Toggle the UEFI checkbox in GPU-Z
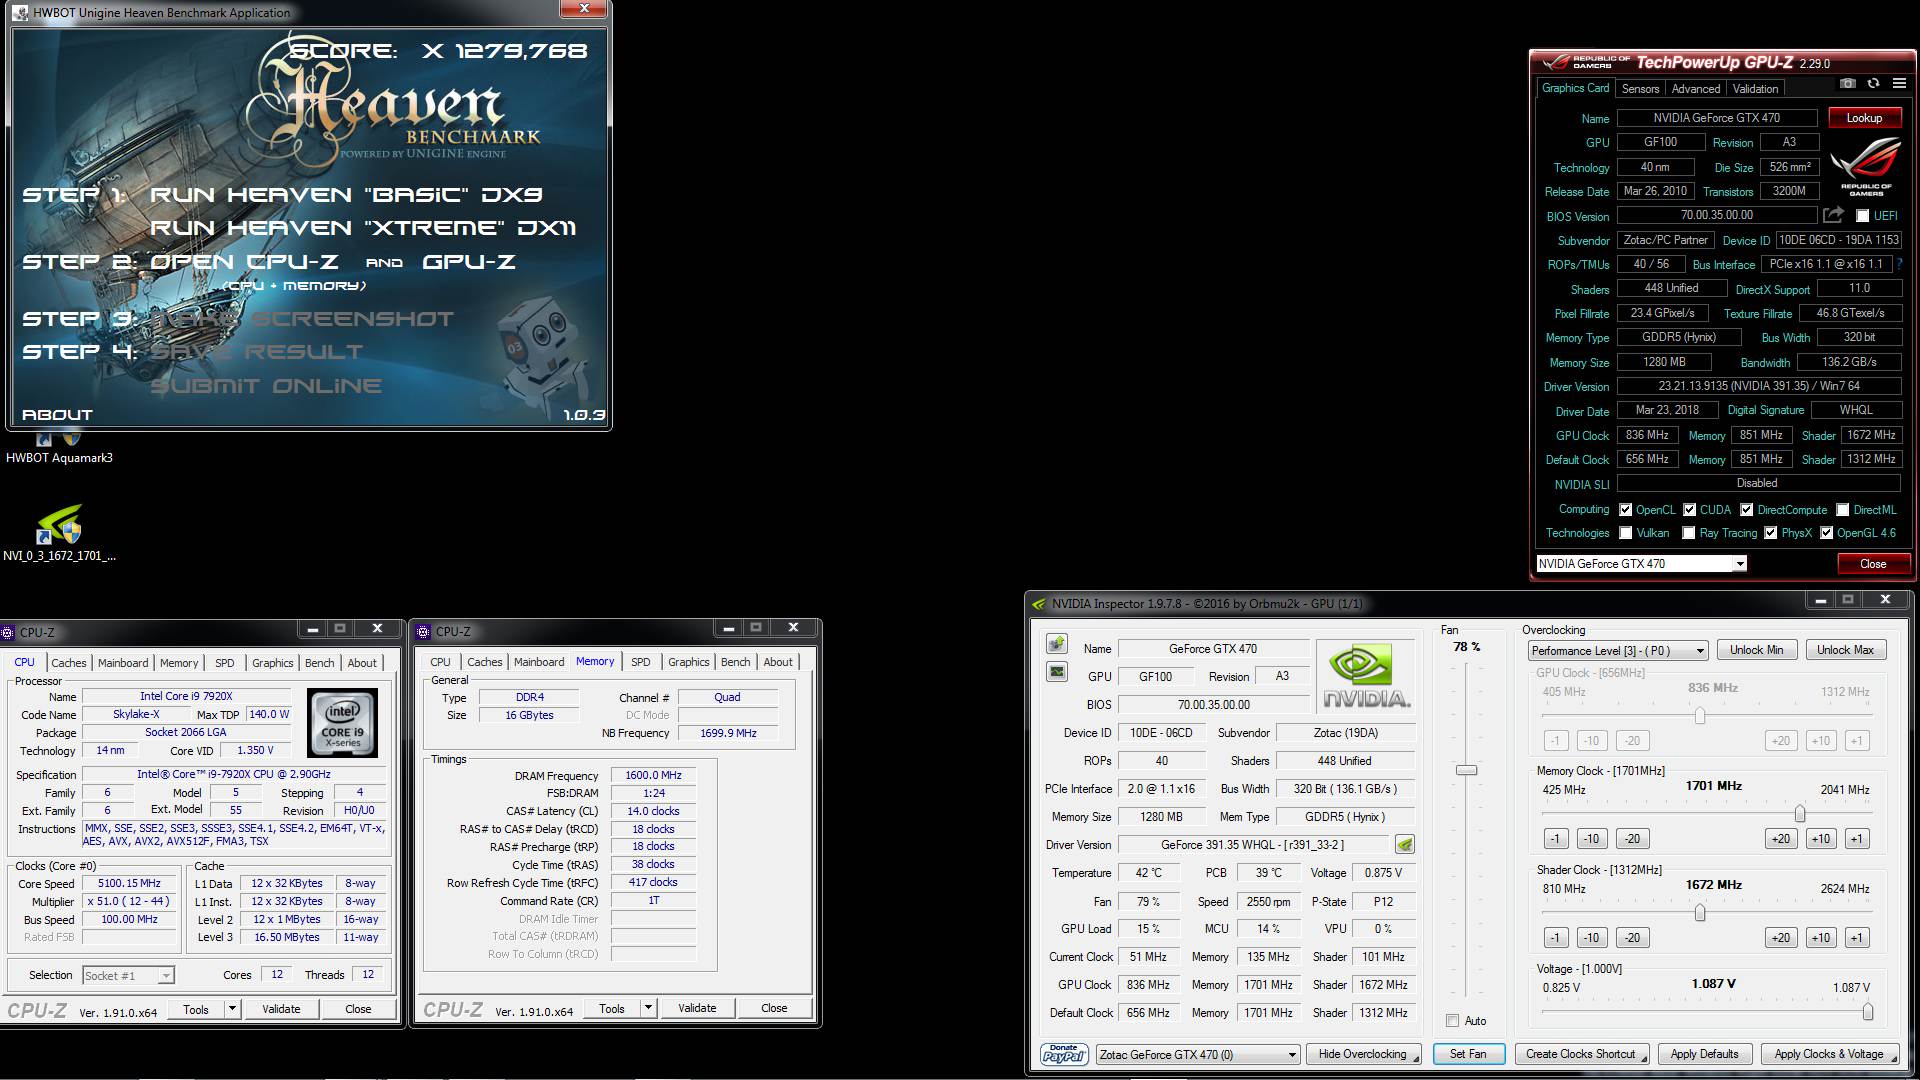The height and width of the screenshot is (1080, 1920). point(1862,216)
